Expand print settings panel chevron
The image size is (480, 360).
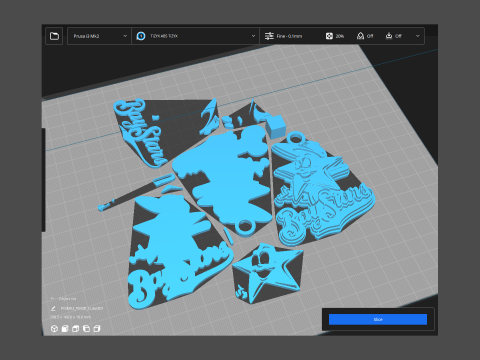click(417, 36)
